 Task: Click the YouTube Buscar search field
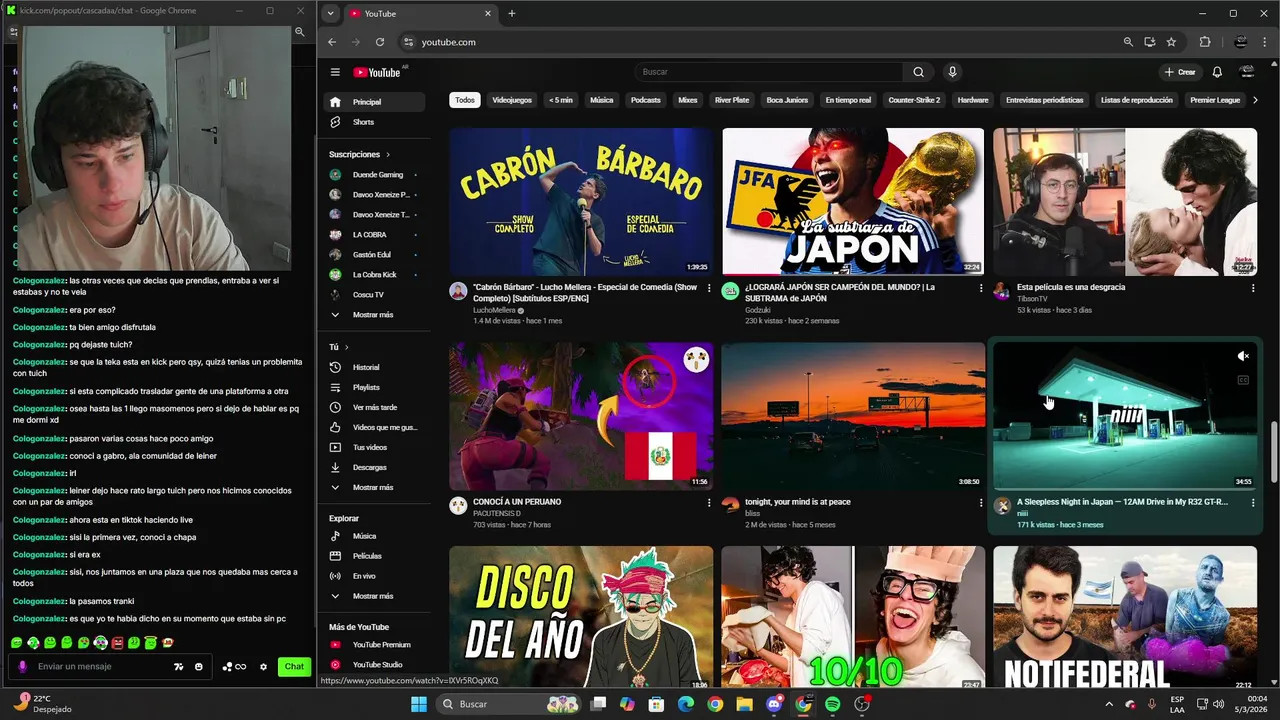[x=770, y=72]
